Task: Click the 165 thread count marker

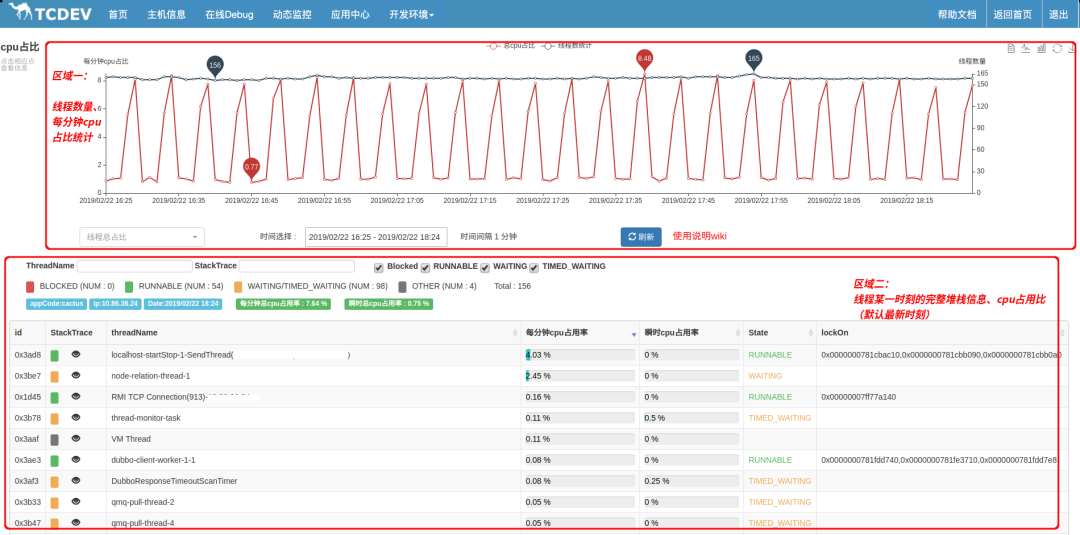Action: tap(754, 61)
